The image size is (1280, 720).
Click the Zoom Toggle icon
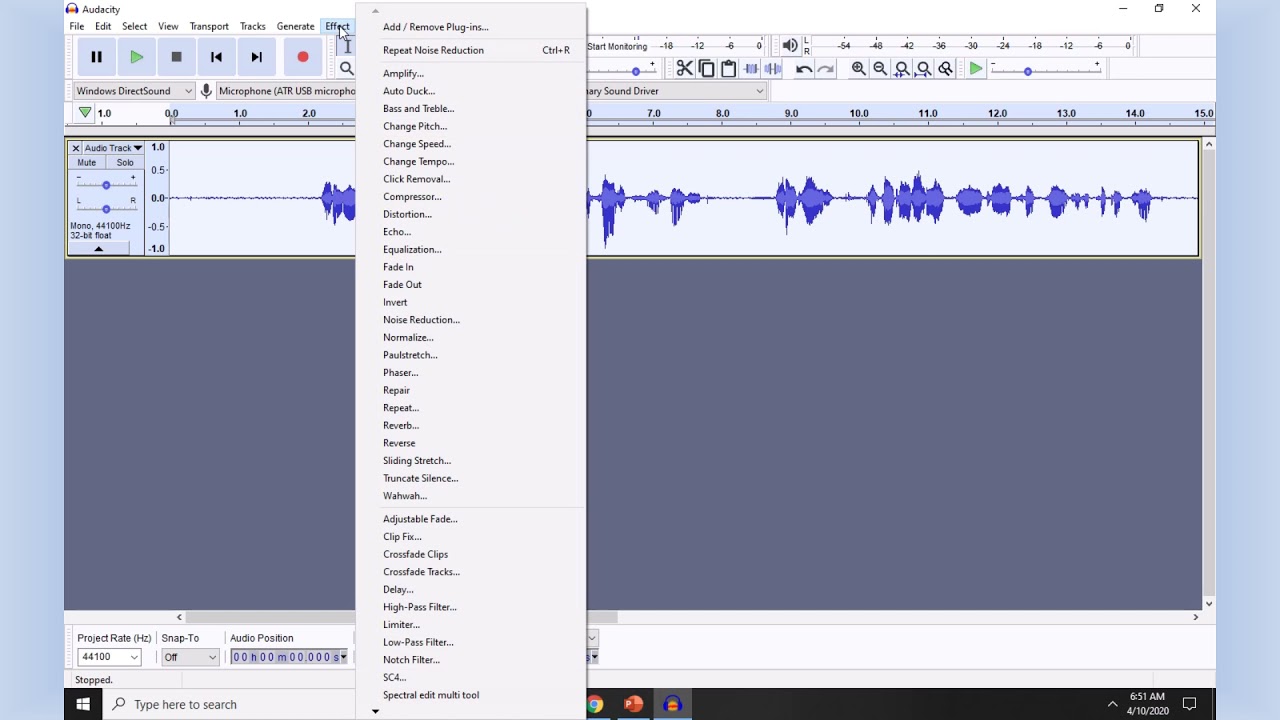click(x=946, y=69)
